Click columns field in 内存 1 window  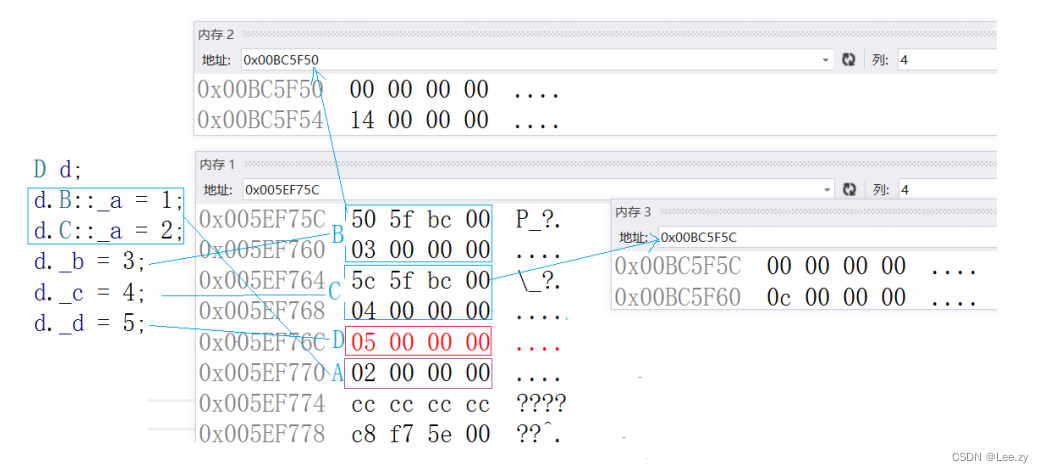[947, 190]
